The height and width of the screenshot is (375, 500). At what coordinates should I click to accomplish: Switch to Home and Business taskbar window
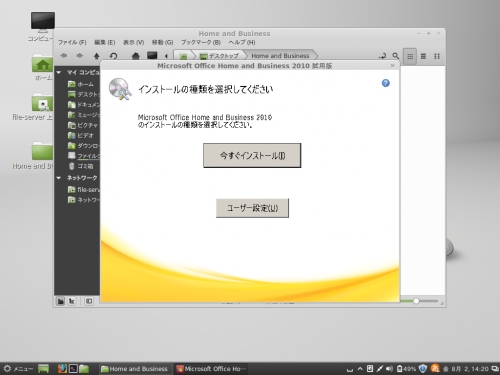(x=135, y=369)
